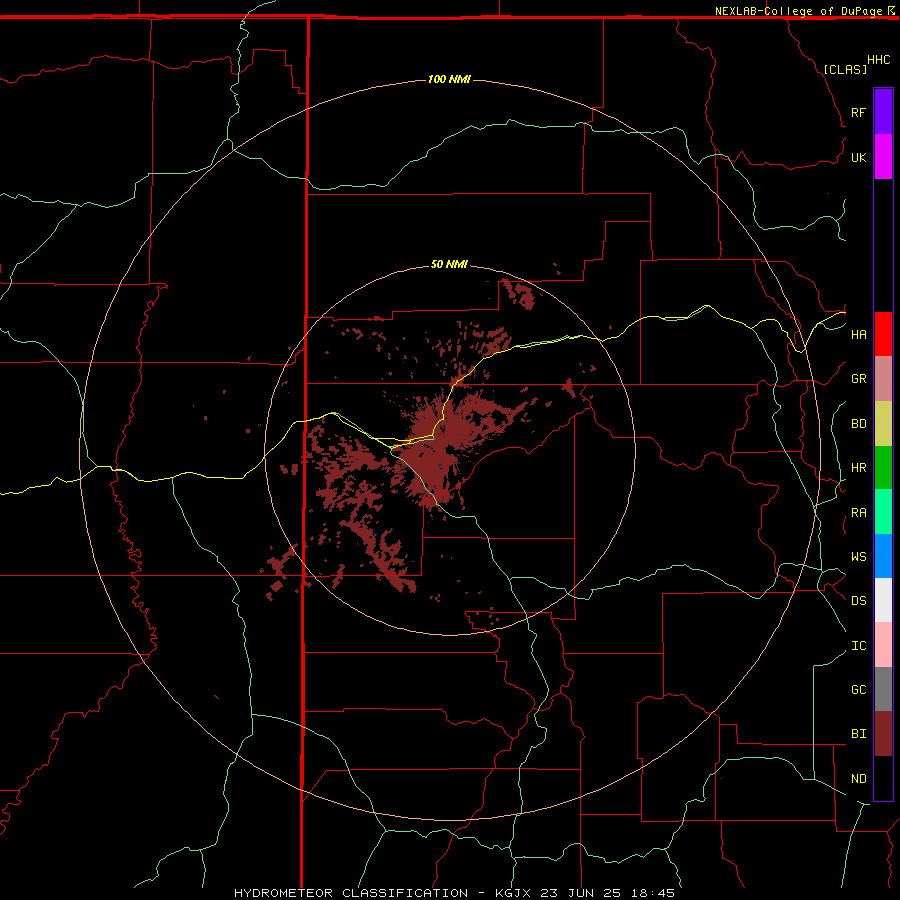Click the BI dark red swatch

[883, 734]
